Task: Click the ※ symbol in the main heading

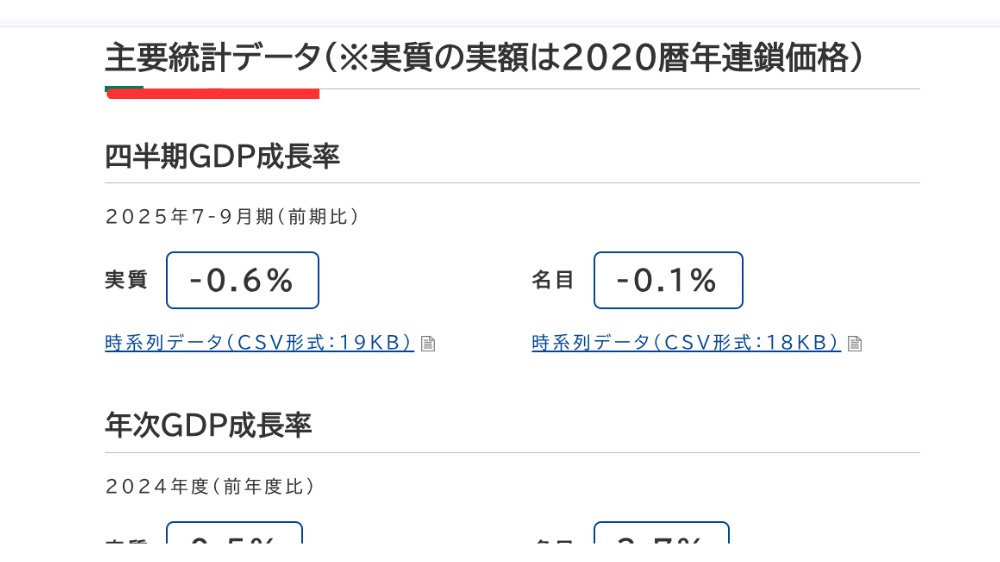Action: [354, 58]
